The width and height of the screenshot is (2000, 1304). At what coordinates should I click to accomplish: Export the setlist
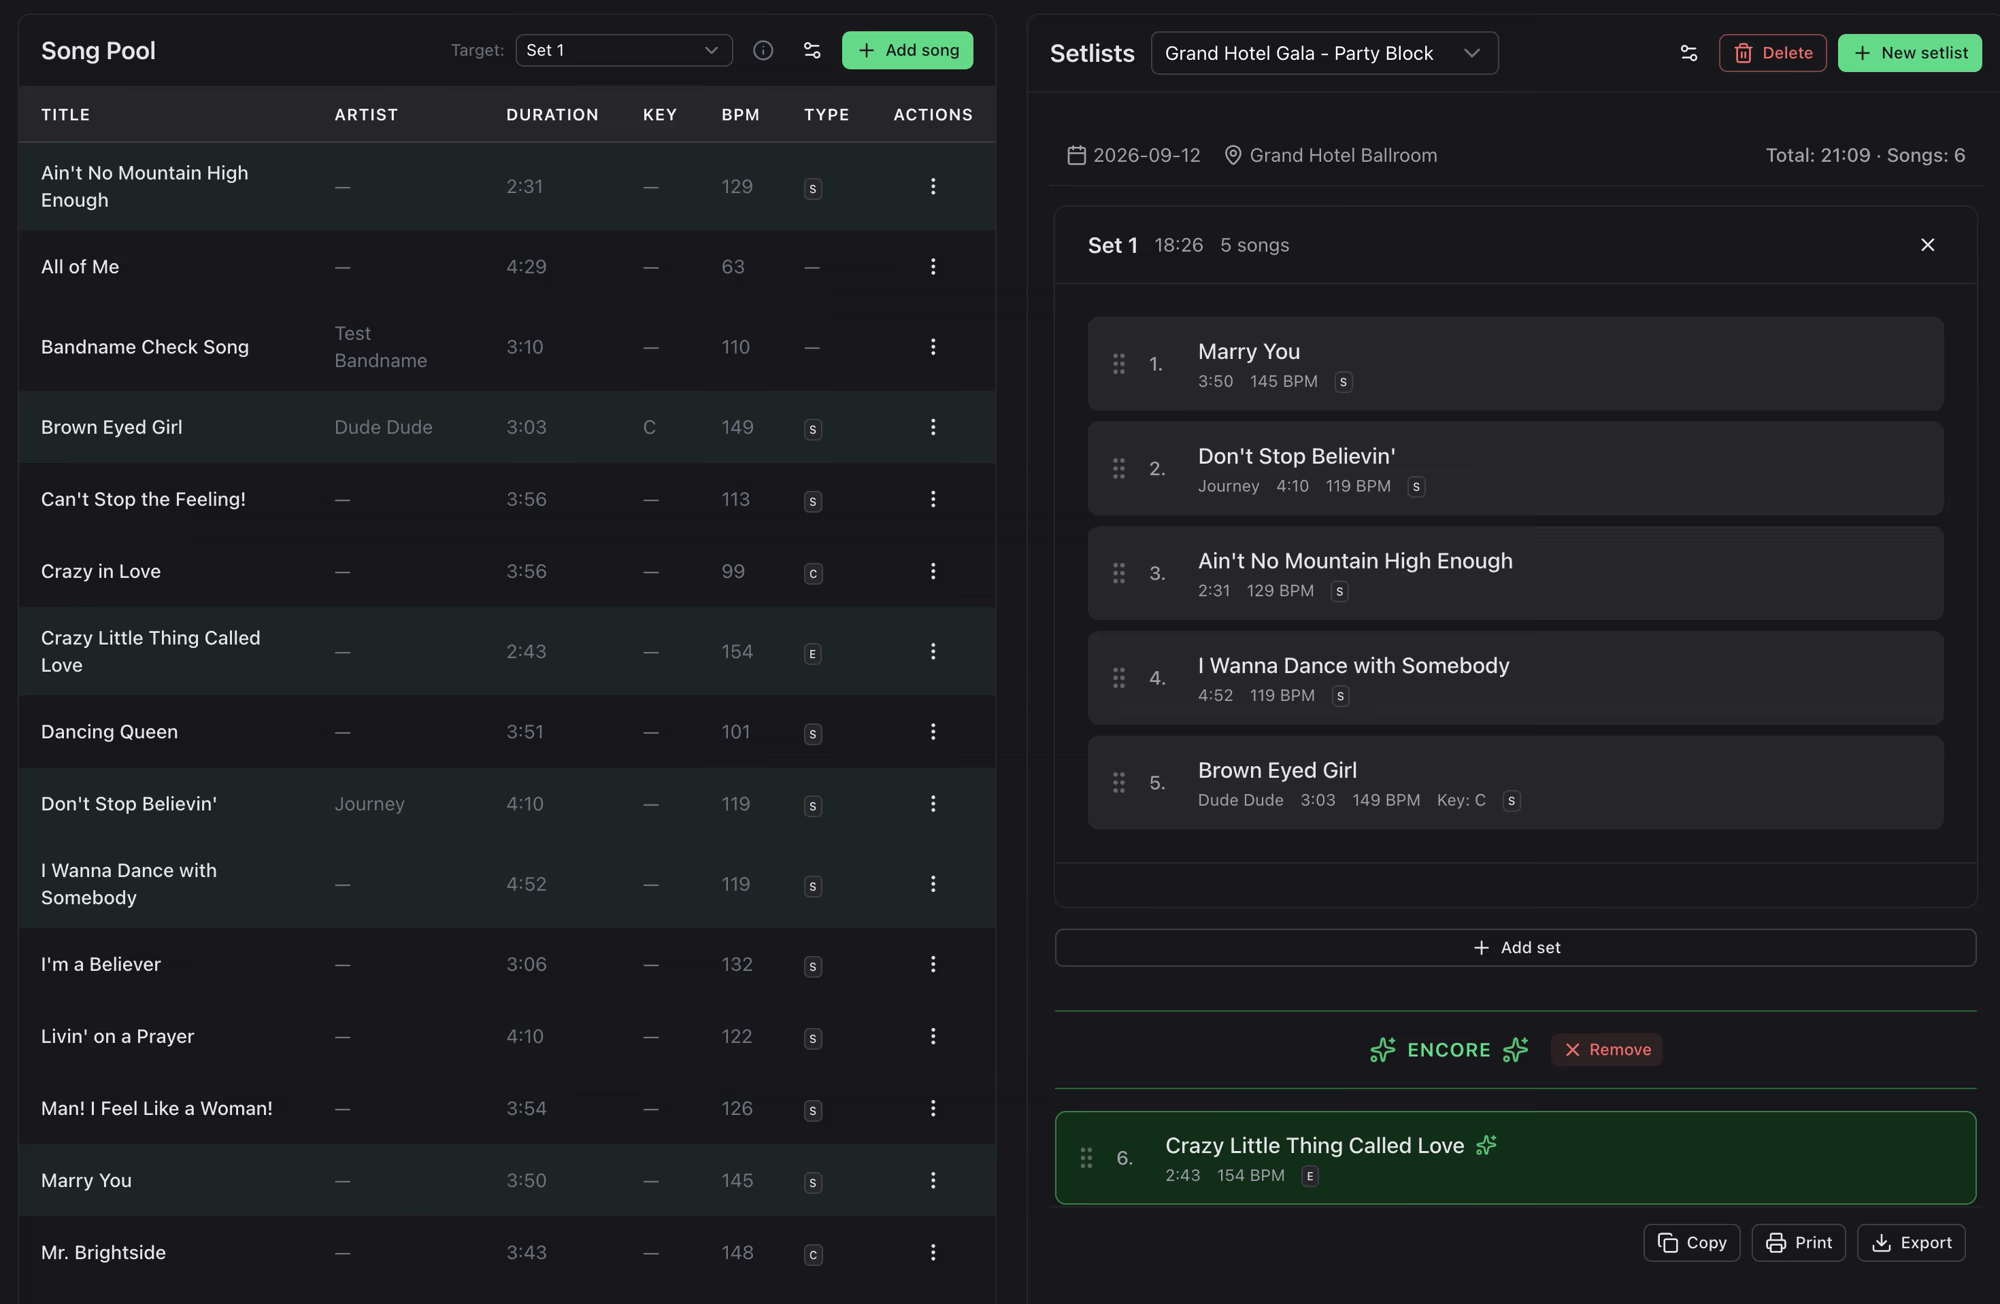tap(1911, 1242)
